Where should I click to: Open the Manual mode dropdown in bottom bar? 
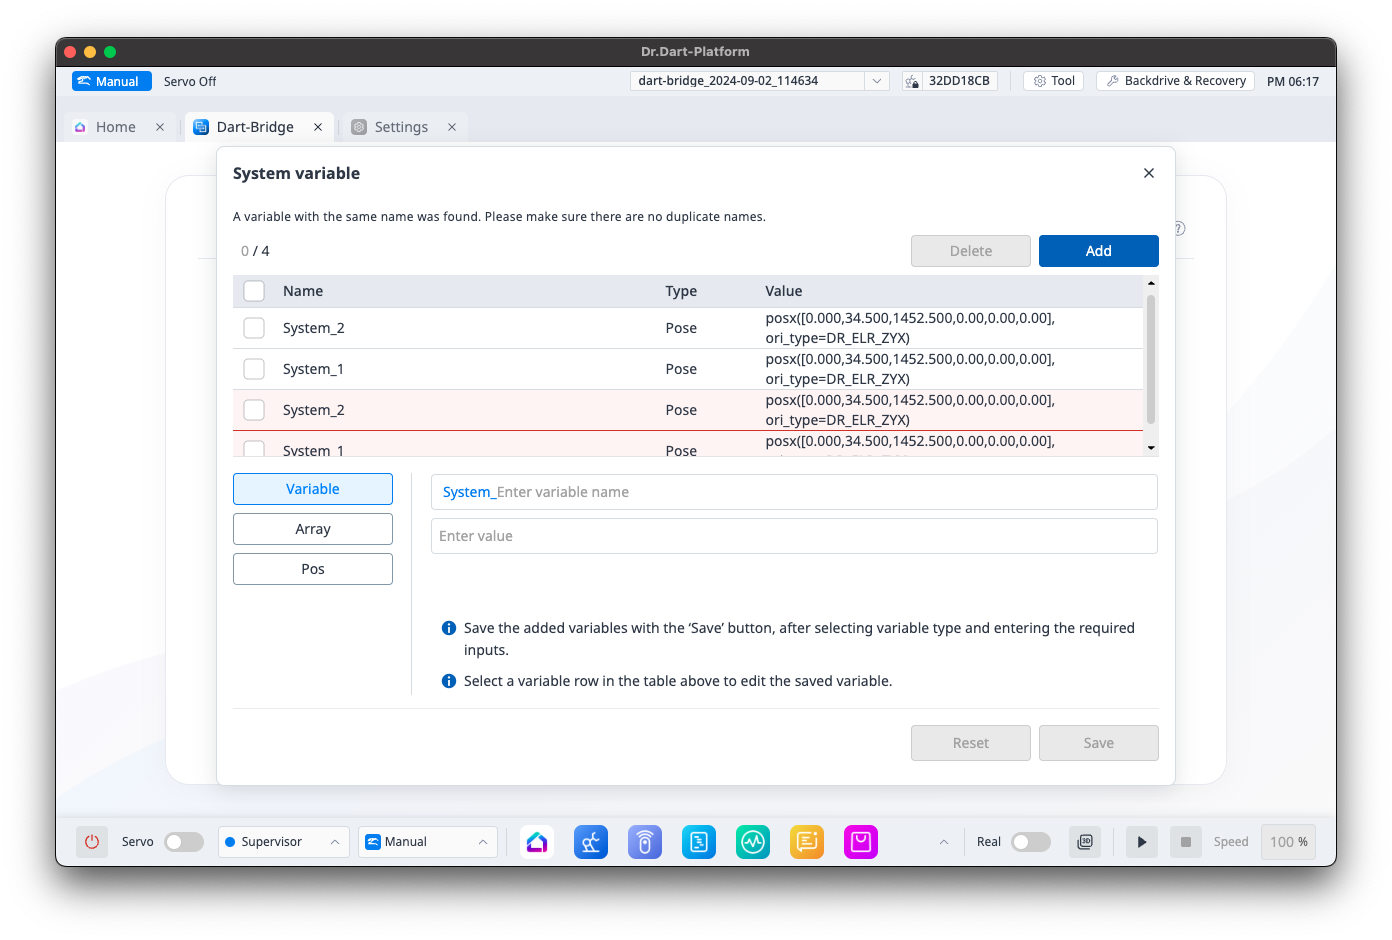coord(427,842)
